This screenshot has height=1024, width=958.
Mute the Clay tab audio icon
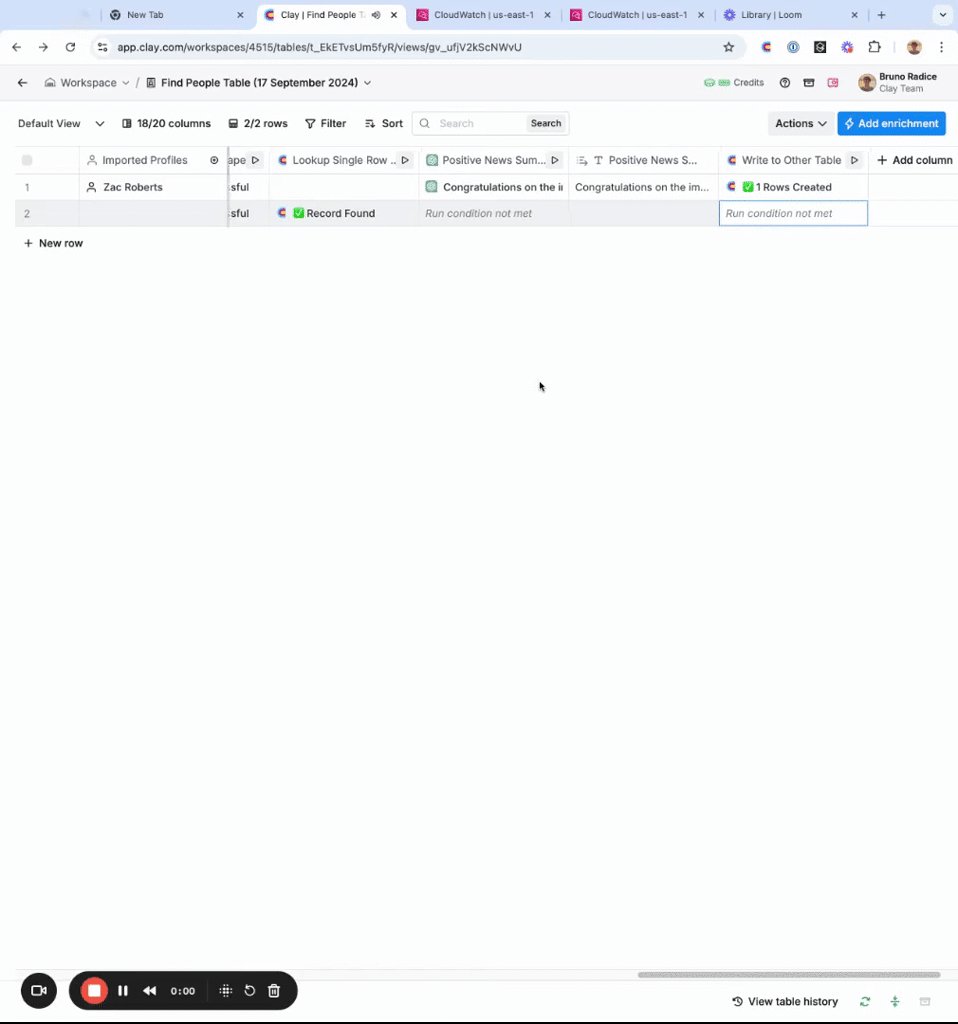376,14
